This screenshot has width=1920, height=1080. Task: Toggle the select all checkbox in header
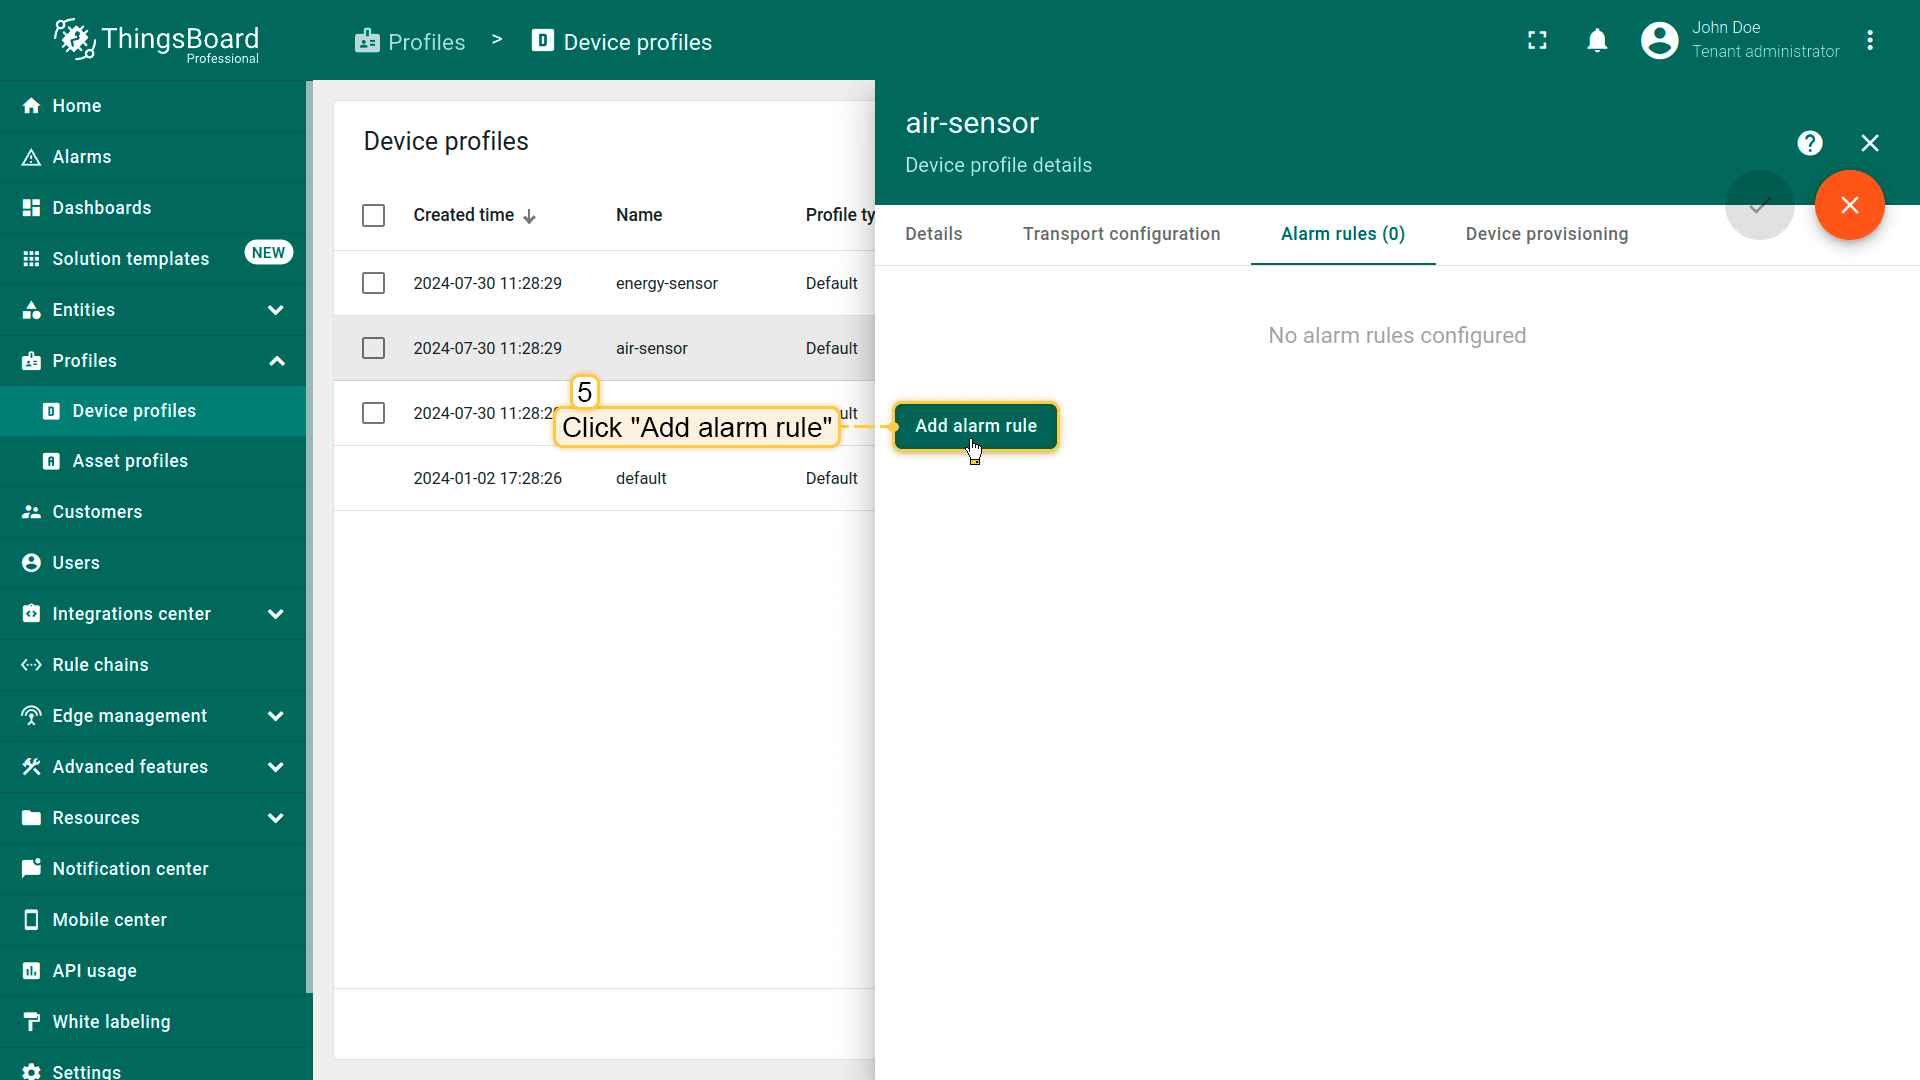click(373, 215)
